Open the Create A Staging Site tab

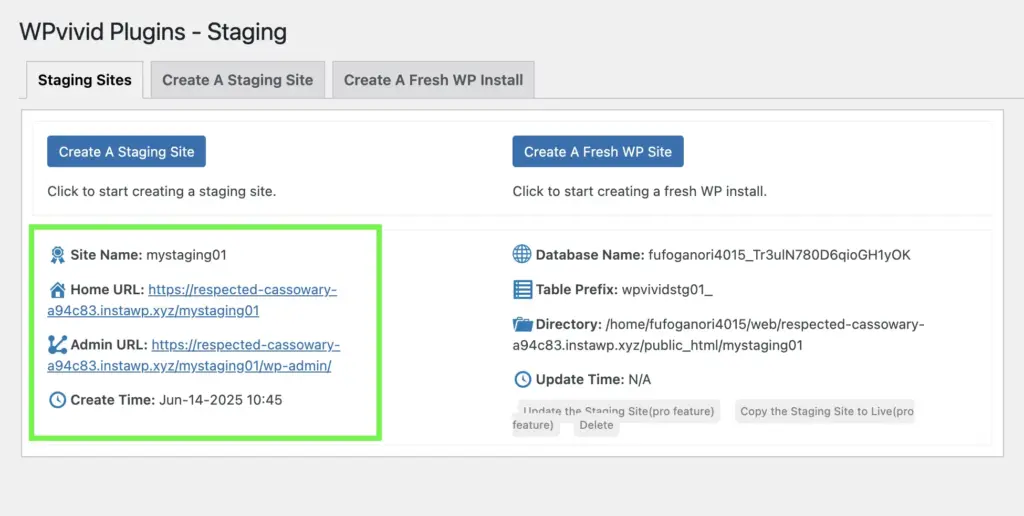pos(238,80)
